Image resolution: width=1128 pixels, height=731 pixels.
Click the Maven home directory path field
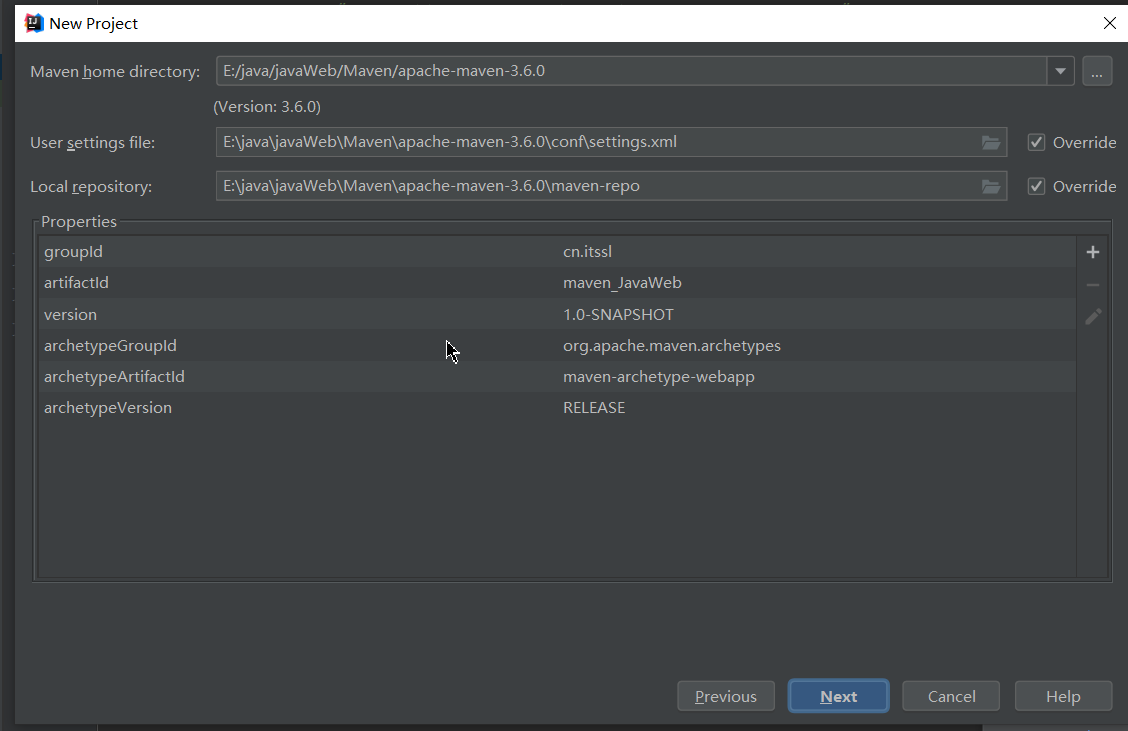pyautogui.click(x=631, y=71)
